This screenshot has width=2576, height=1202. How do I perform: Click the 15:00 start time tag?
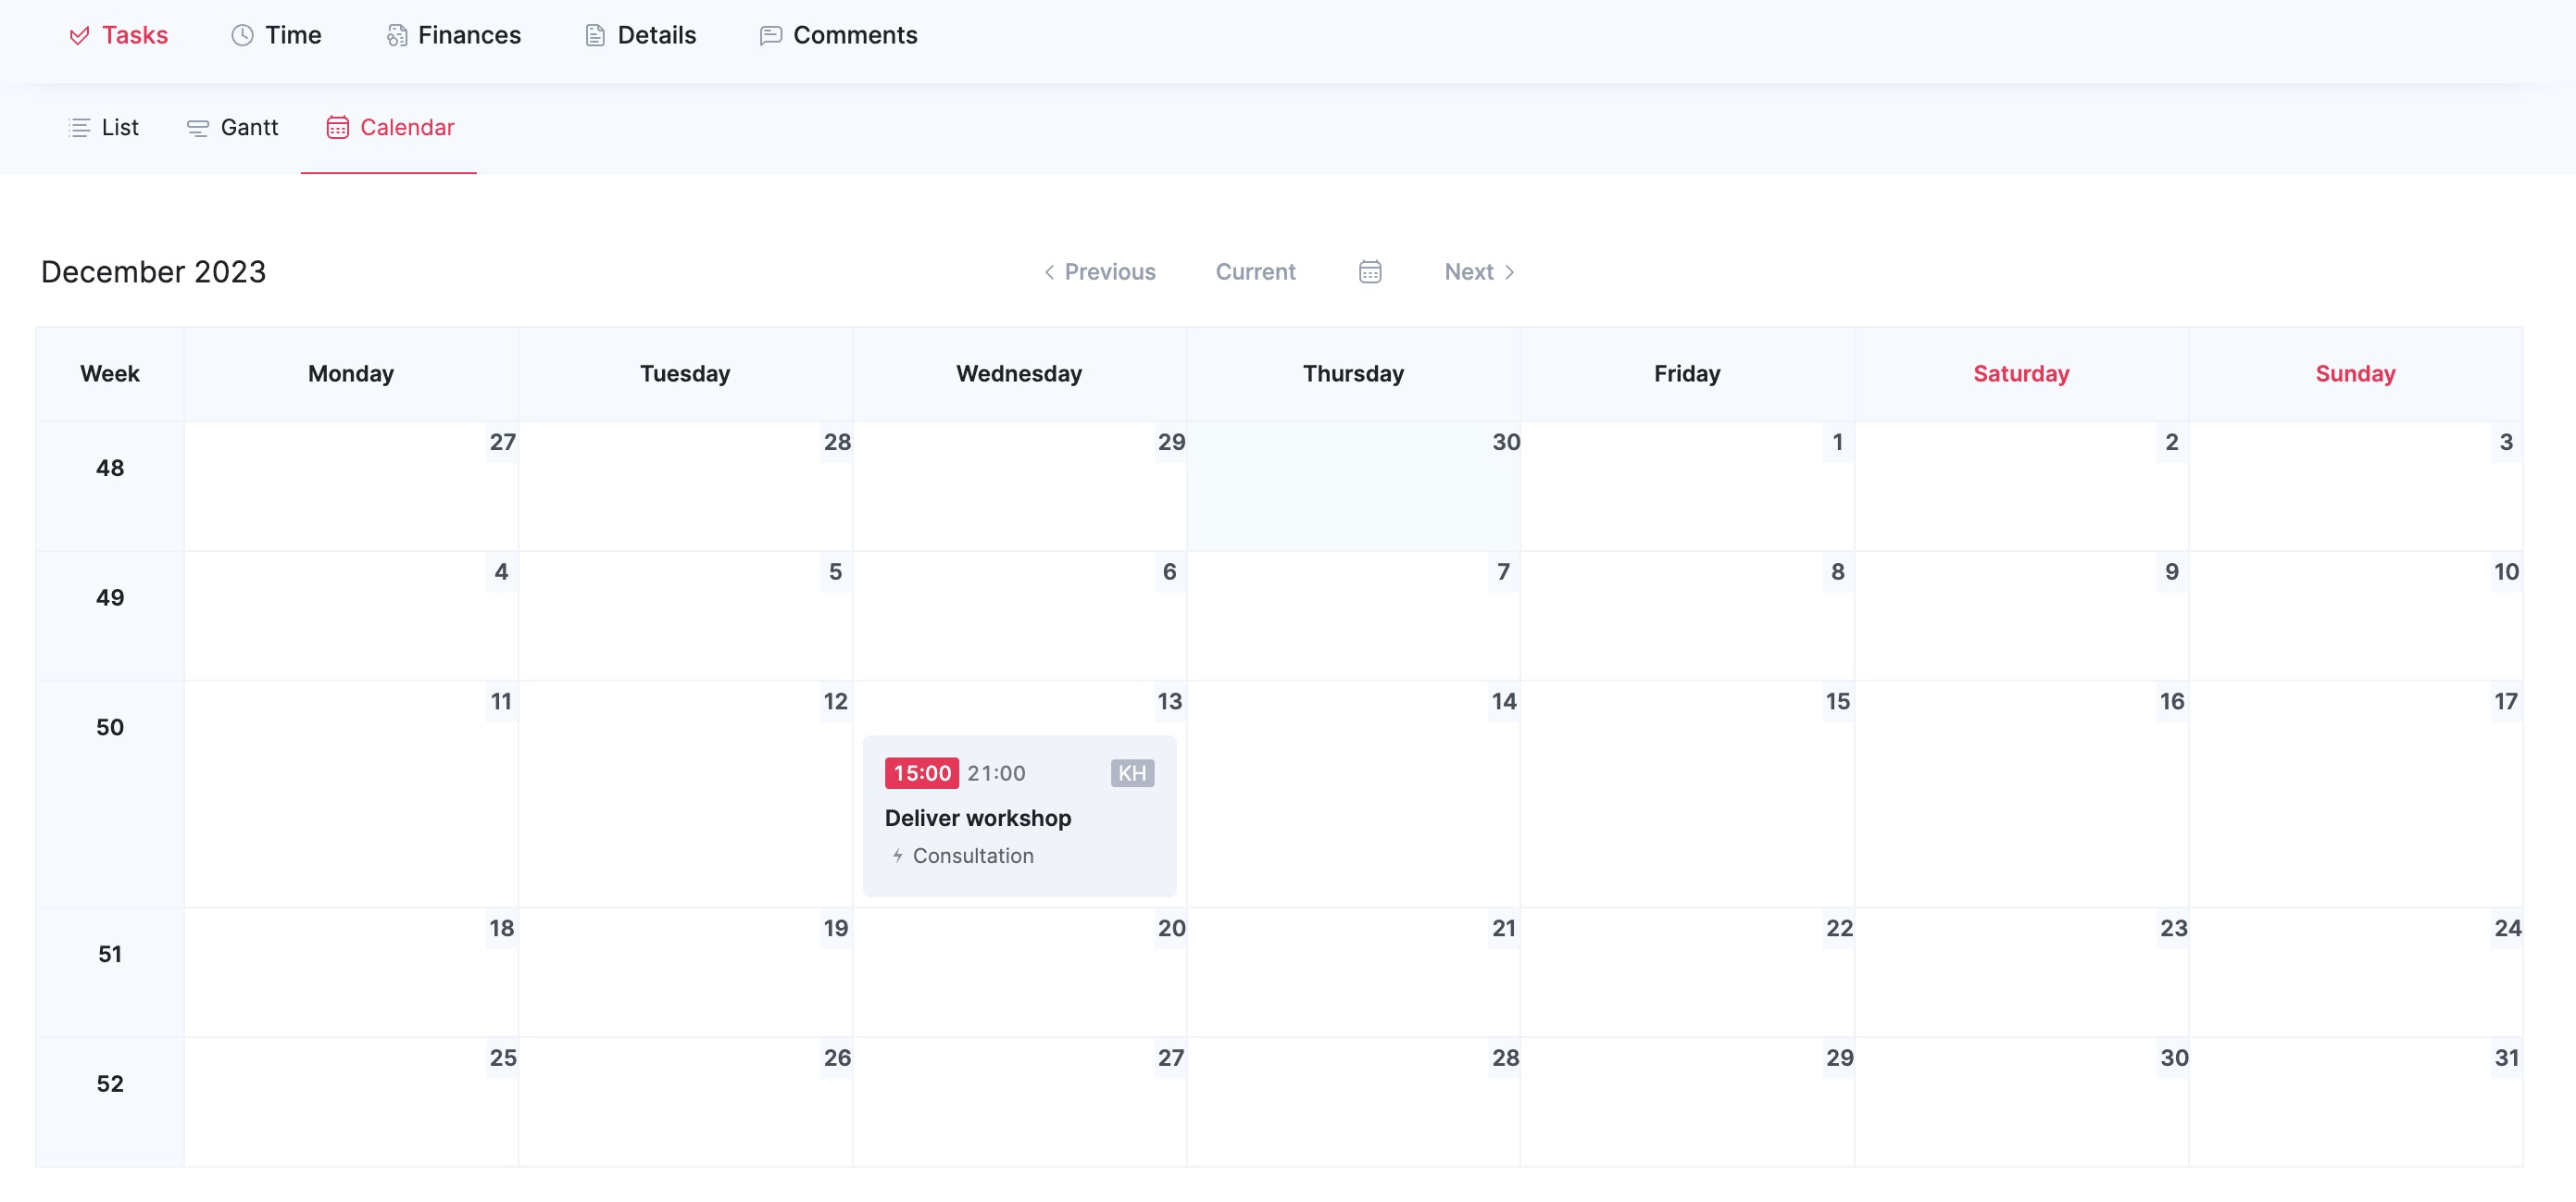tap(922, 773)
